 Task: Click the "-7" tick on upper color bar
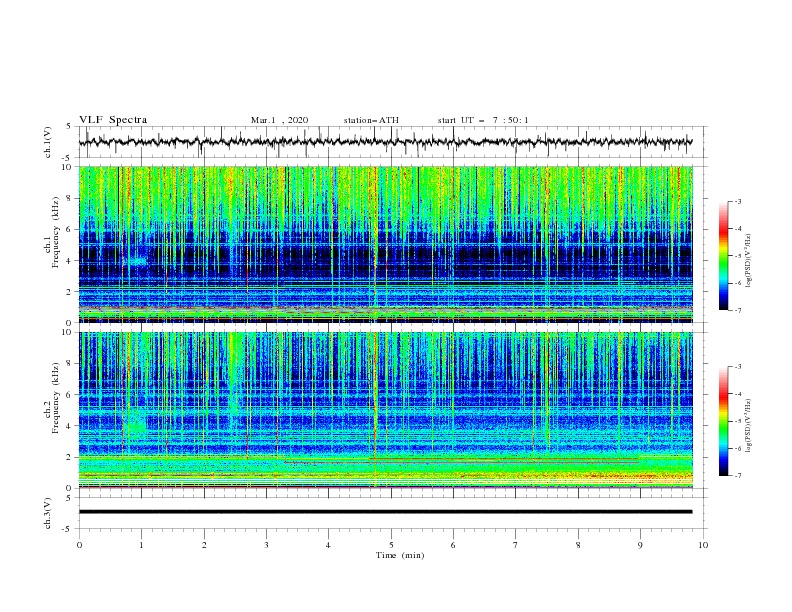pos(737,311)
